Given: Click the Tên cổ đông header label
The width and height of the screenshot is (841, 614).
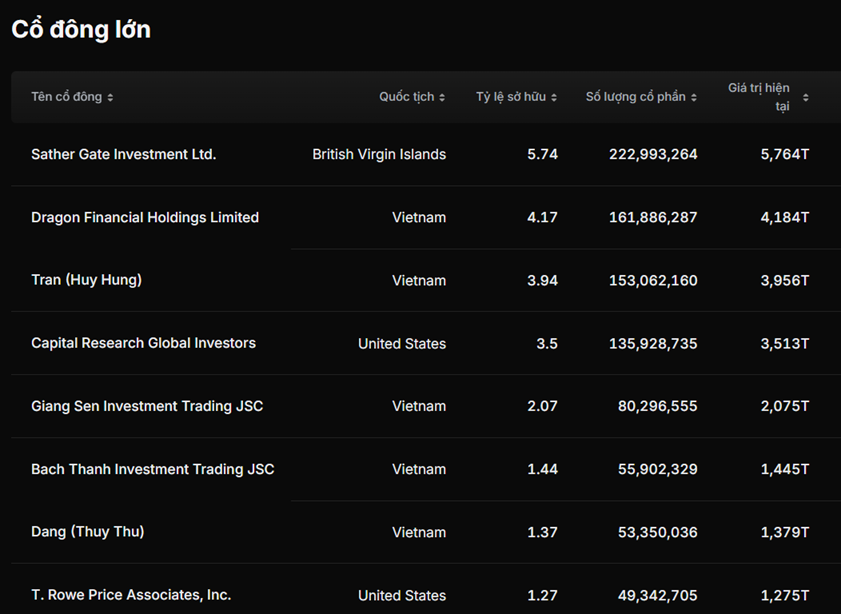Looking at the screenshot, I should point(67,97).
